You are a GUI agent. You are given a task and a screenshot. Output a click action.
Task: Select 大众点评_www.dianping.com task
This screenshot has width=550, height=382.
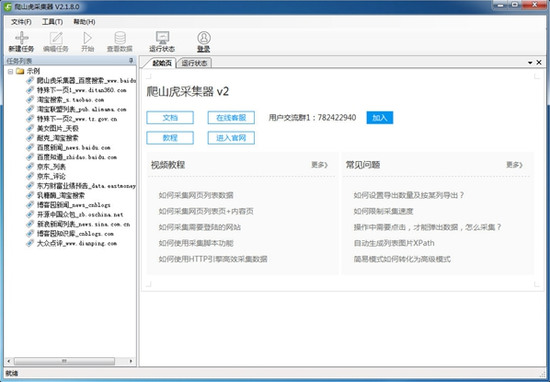coord(77,243)
